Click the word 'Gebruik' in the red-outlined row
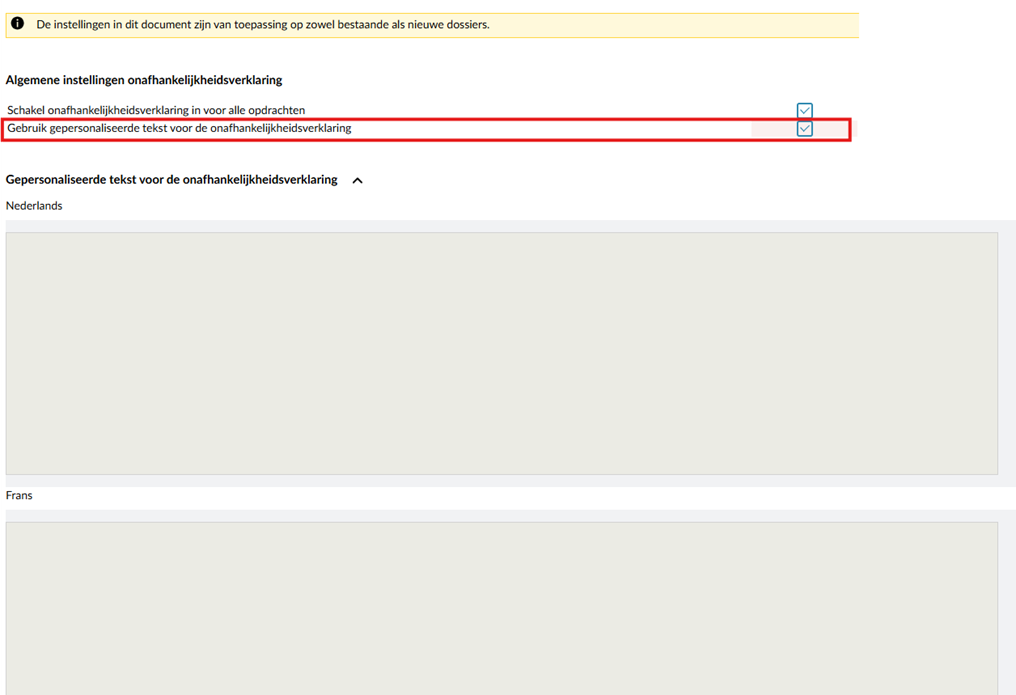1016x695 pixels. point(28,129)
